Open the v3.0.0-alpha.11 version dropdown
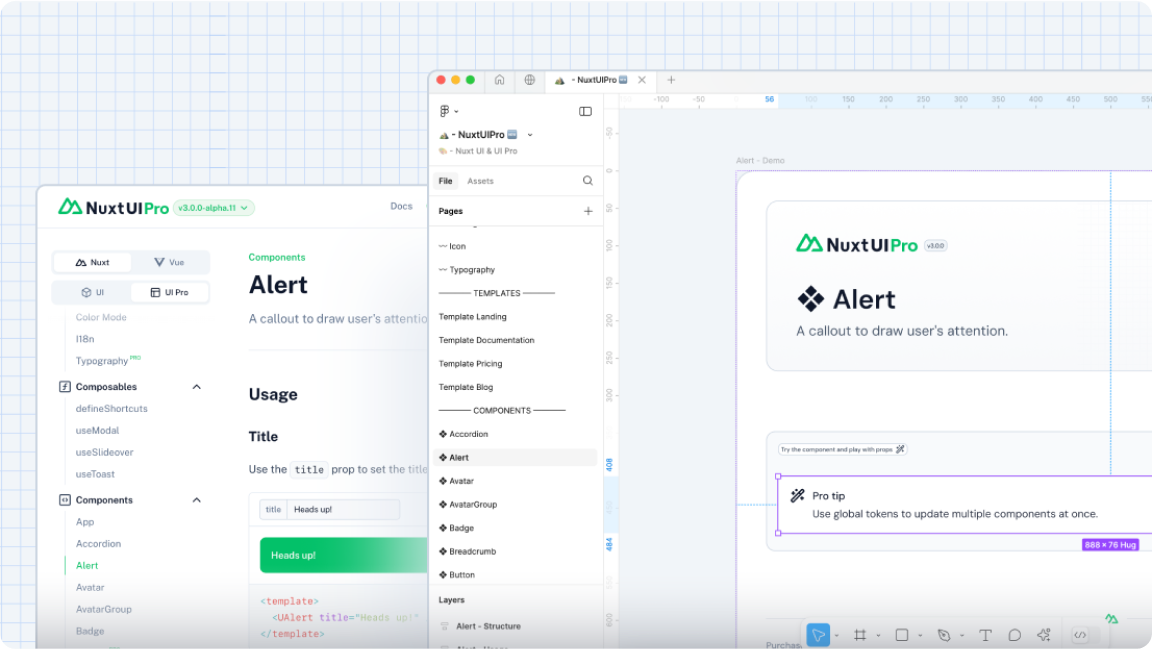Image resolution: width=1152 pixels, height=649 pixels. 212,207
